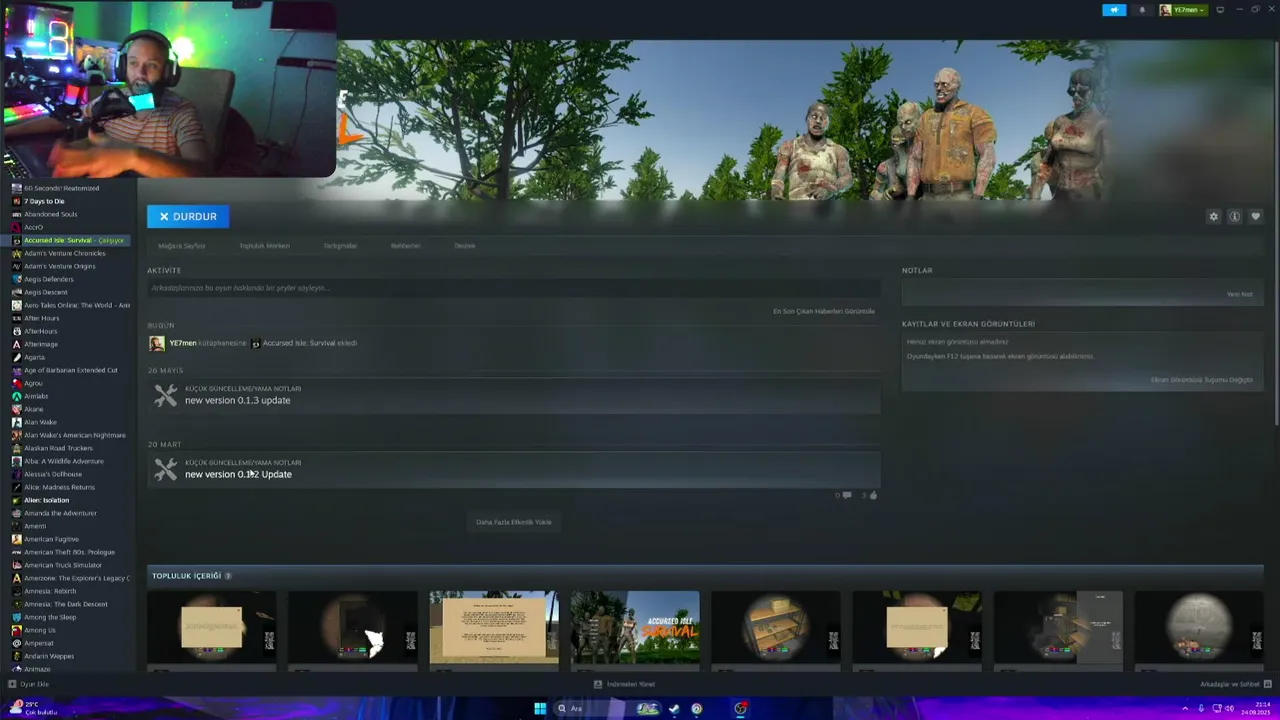Click YE7men avatar in today's activity
1280x720 pixels.
tap(157, 343)
